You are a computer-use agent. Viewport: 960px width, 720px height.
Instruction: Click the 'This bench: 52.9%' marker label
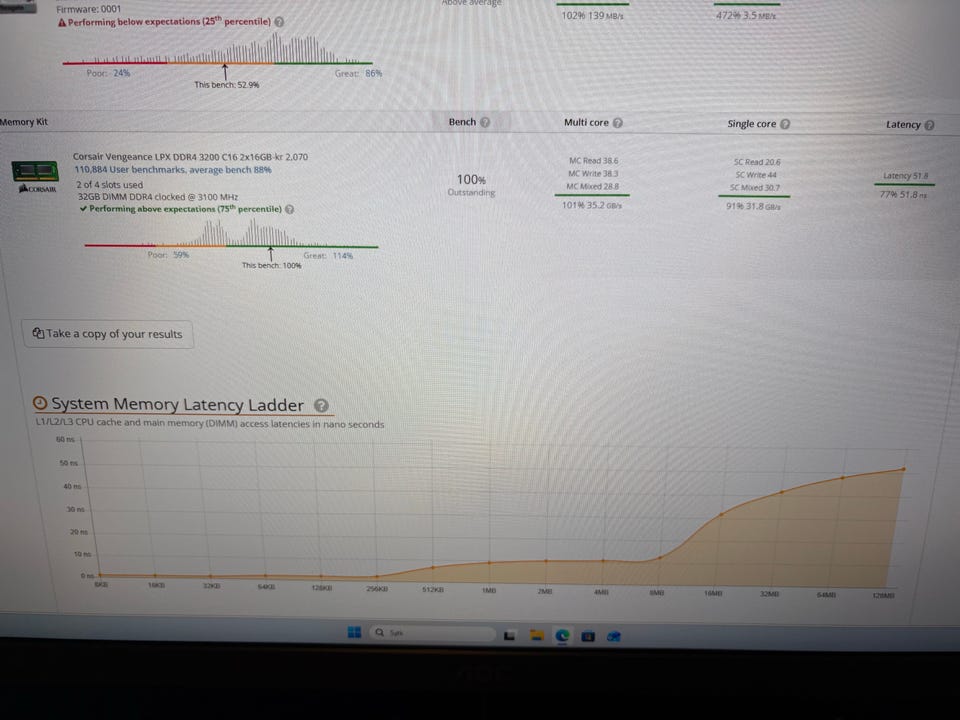pos(227,84)
